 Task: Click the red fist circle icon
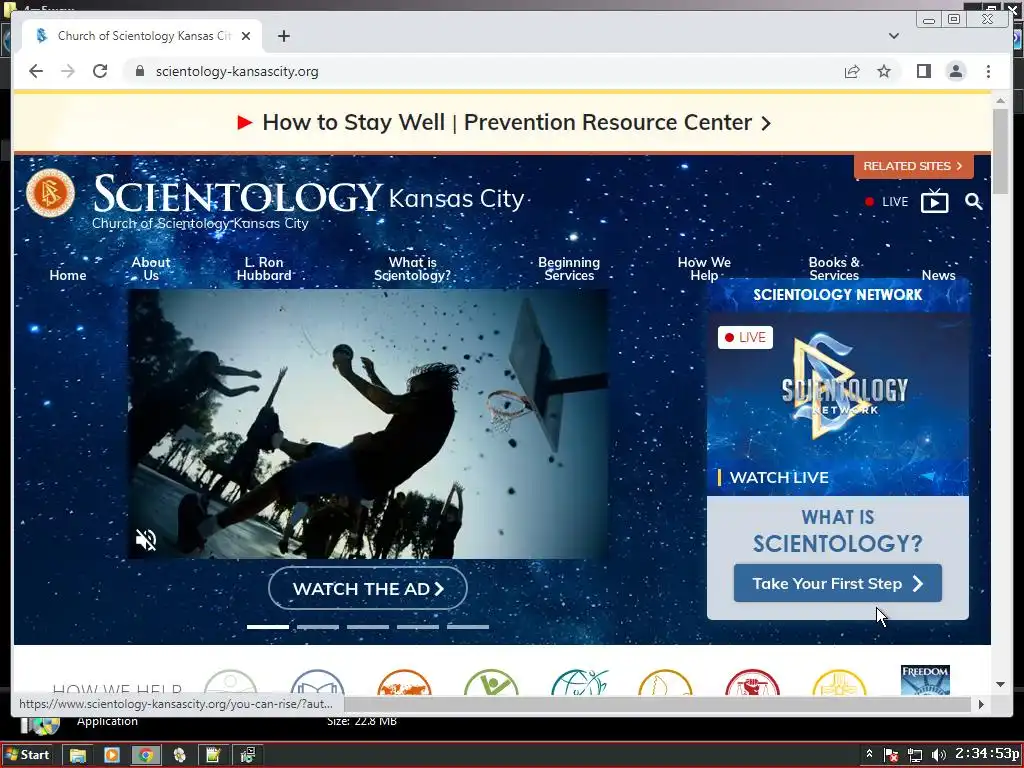[x=752, y=682]
